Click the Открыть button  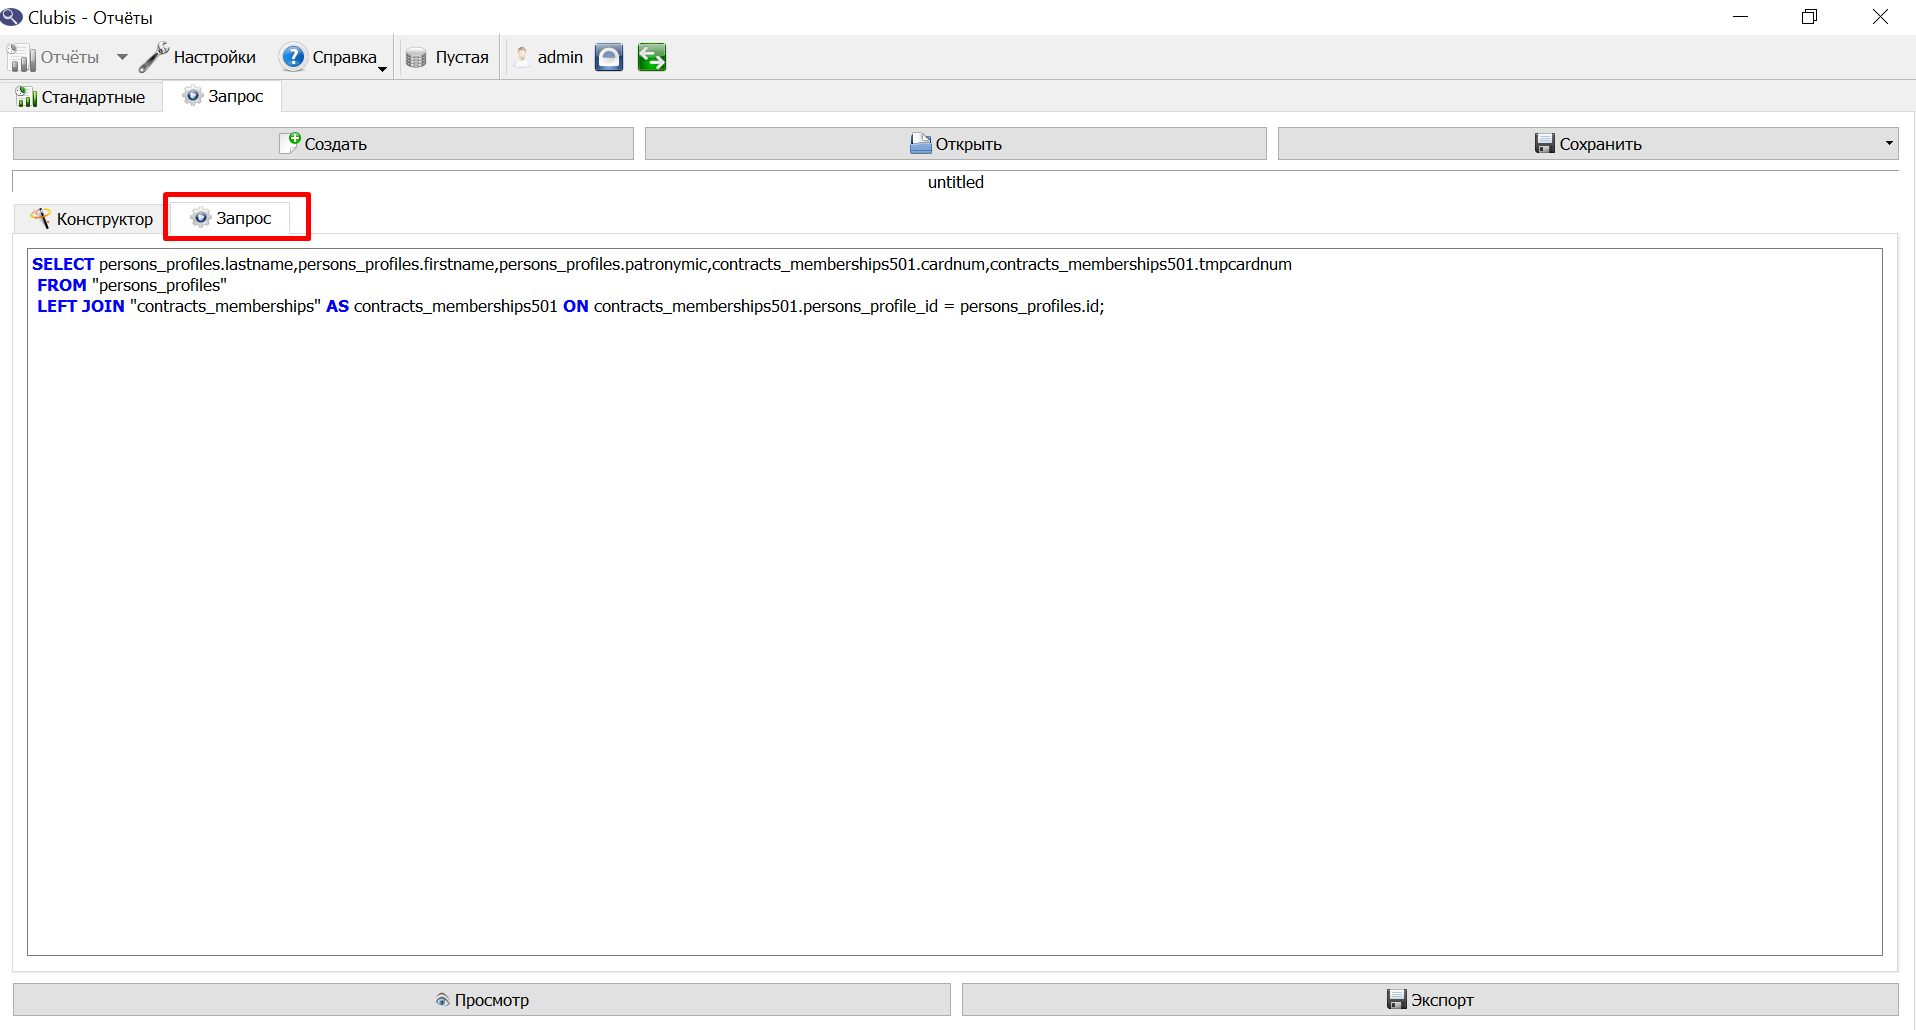click(x=955, y=143)
